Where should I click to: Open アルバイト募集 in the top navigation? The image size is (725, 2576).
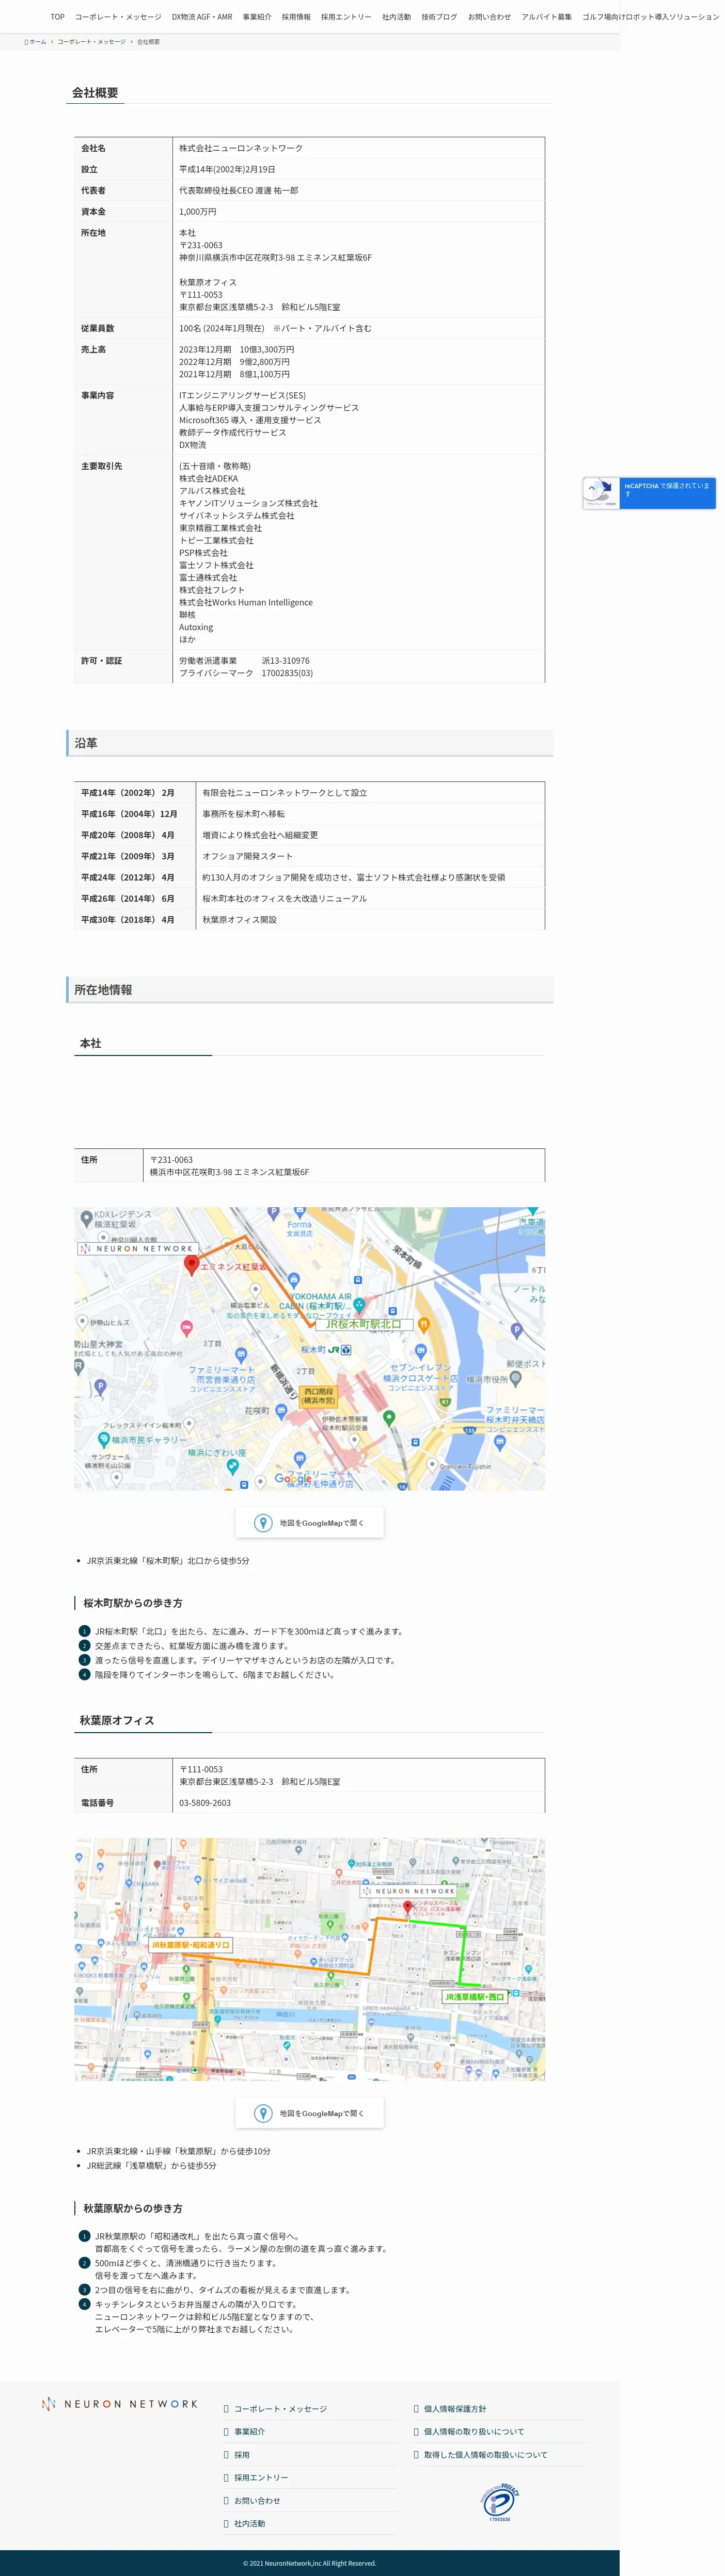point(547,17)
